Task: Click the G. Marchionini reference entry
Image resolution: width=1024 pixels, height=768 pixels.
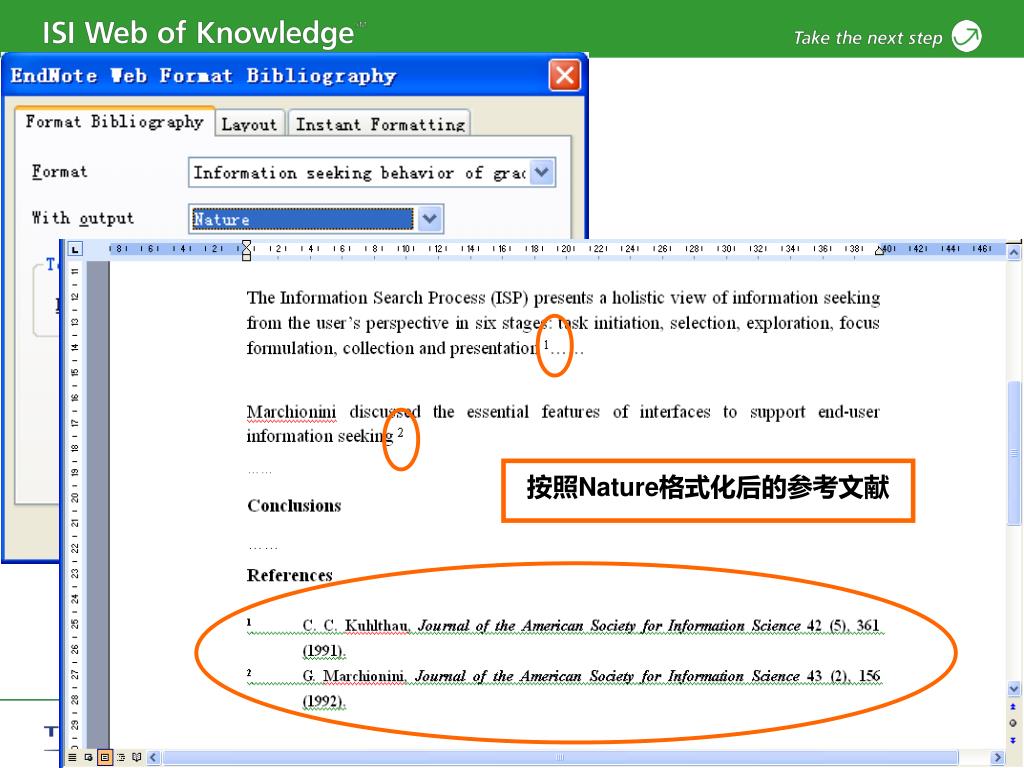Action: [x=564, y=688]
